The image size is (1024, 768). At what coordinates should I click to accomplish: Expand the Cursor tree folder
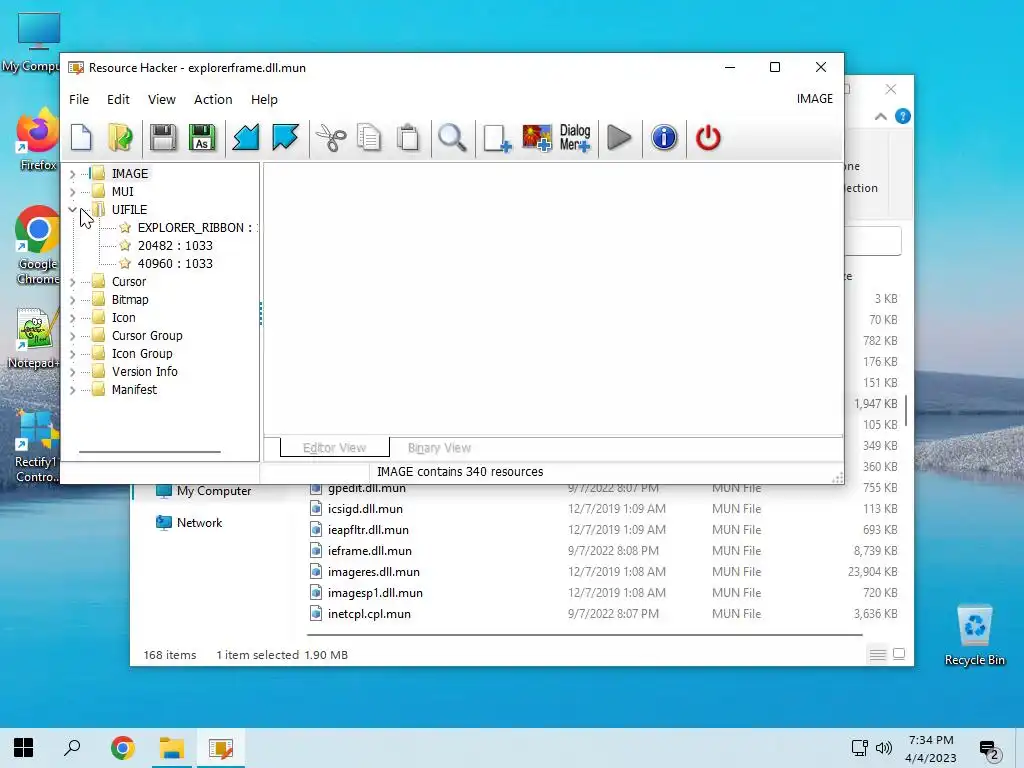(x=72, y=282)
